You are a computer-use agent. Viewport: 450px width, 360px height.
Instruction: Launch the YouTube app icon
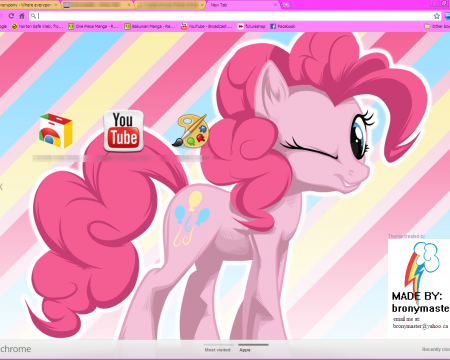pyautogui.click(x=124, y=131)
